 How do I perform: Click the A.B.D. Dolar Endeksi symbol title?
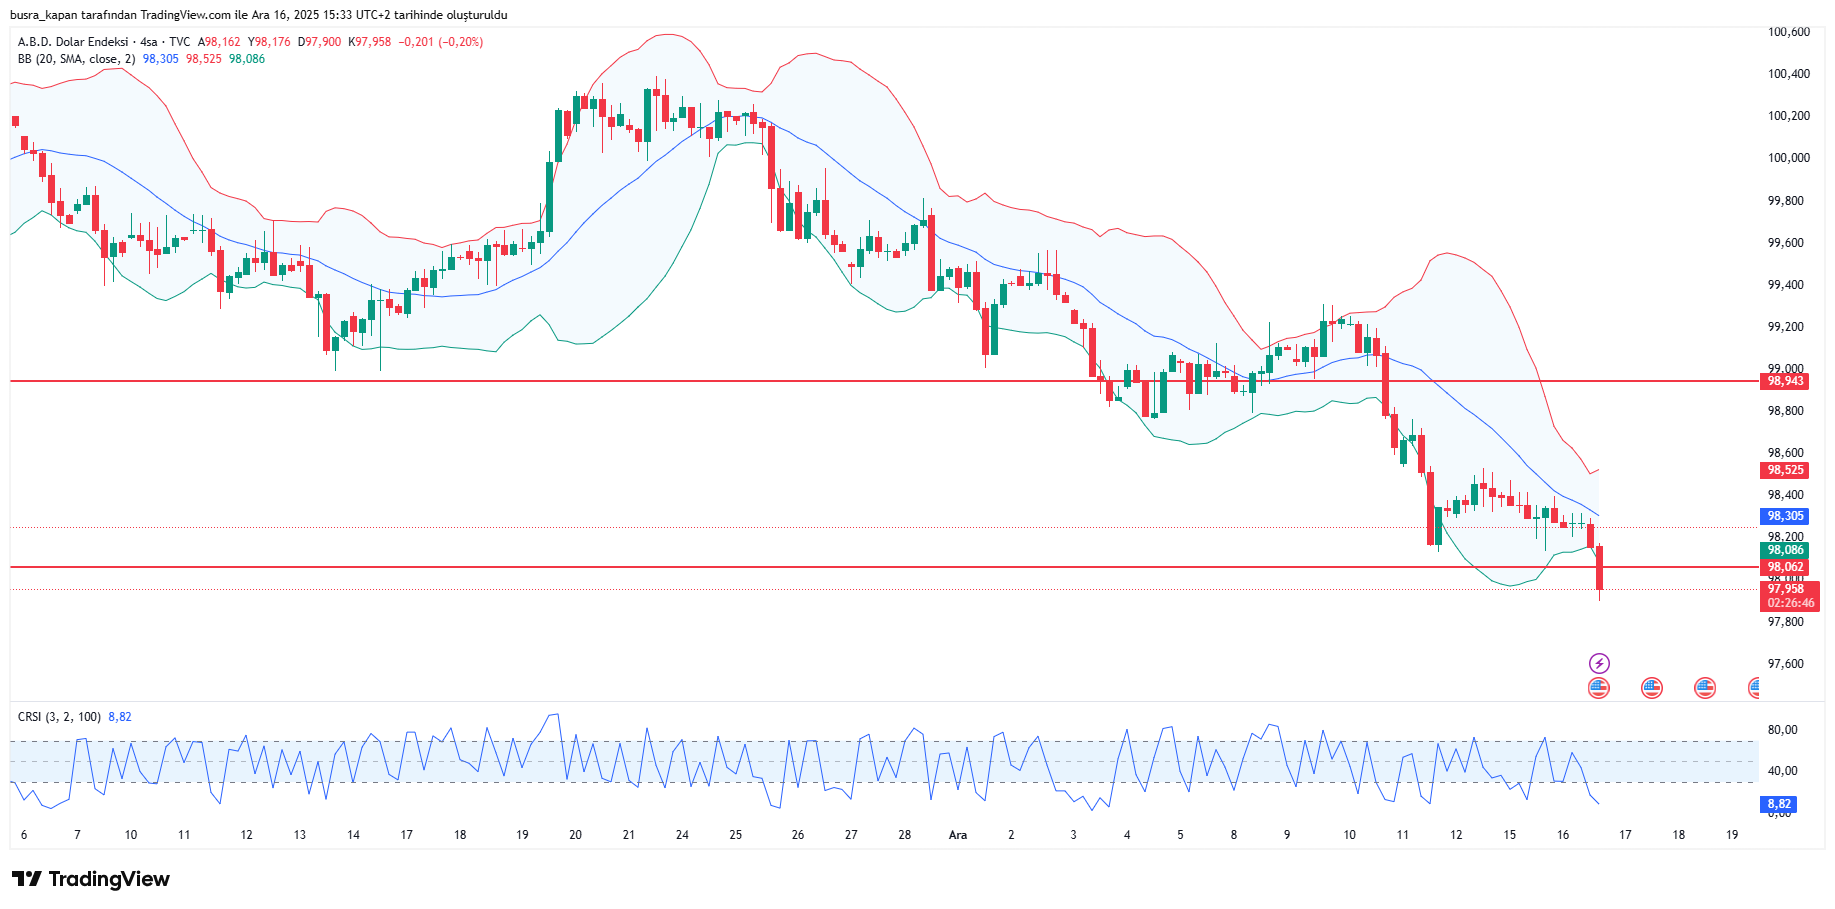[x=73, y=42]
